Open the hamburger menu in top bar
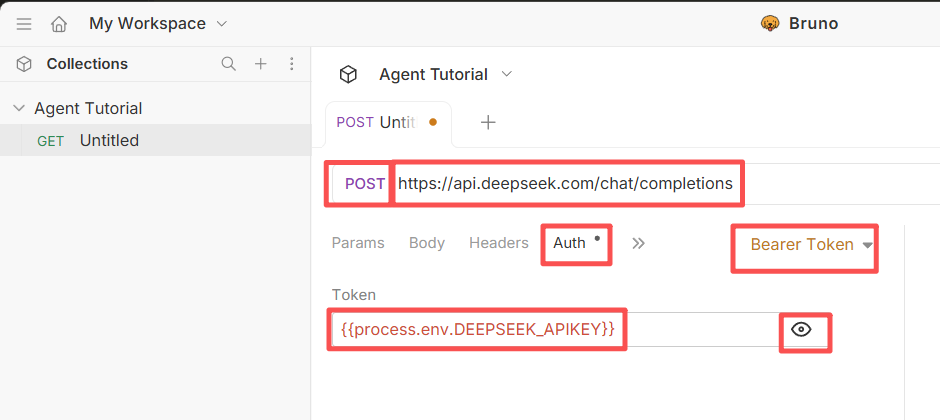The width and height of the screenshot is (940, 420). click(x=24, y=24)
